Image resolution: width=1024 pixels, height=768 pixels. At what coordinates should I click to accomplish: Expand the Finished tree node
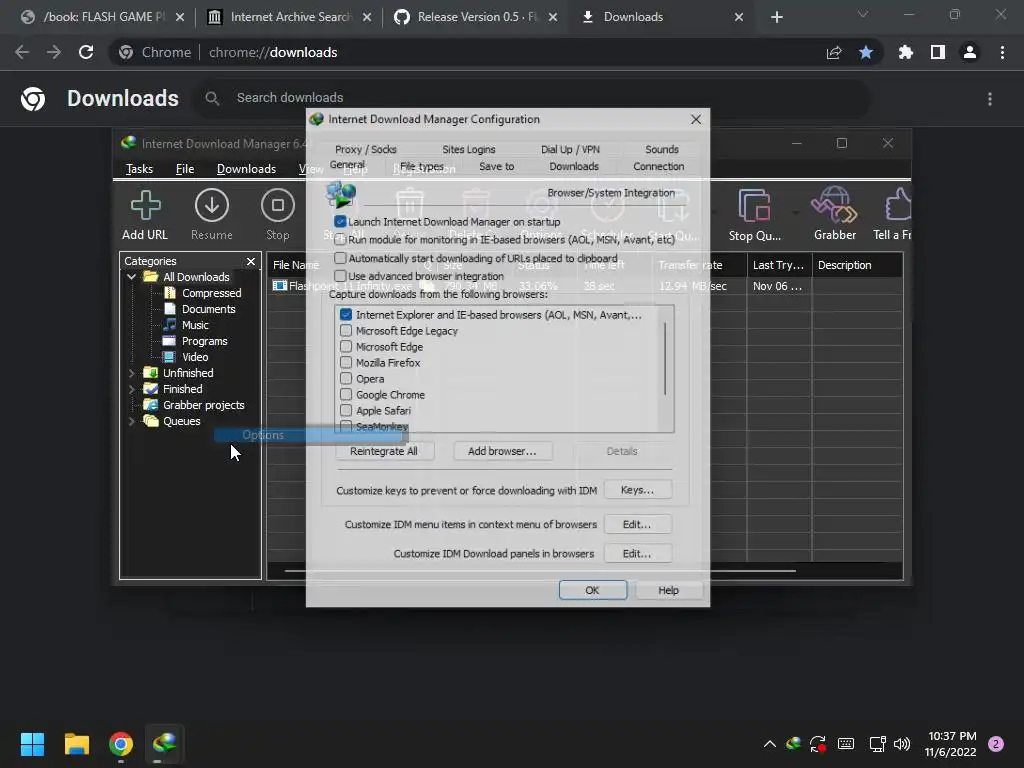tap(131, 389)
